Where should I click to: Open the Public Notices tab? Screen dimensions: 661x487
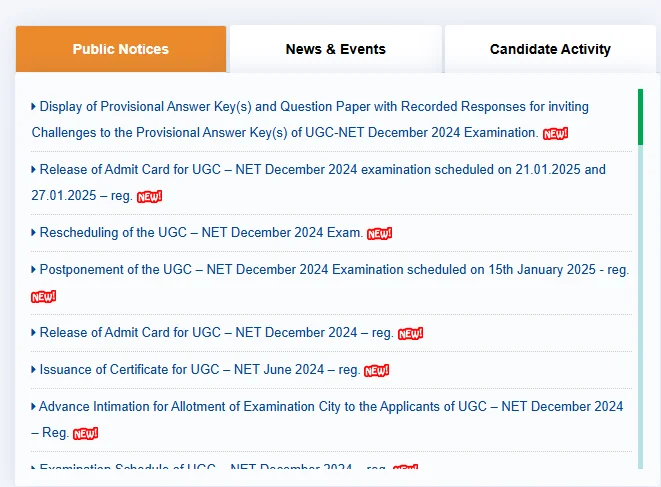[120, 49]
